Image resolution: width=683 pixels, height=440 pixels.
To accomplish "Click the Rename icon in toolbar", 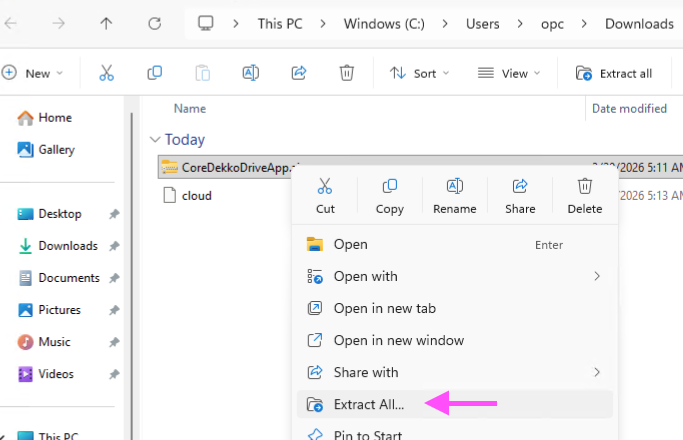I will click(x=250, y=73).
